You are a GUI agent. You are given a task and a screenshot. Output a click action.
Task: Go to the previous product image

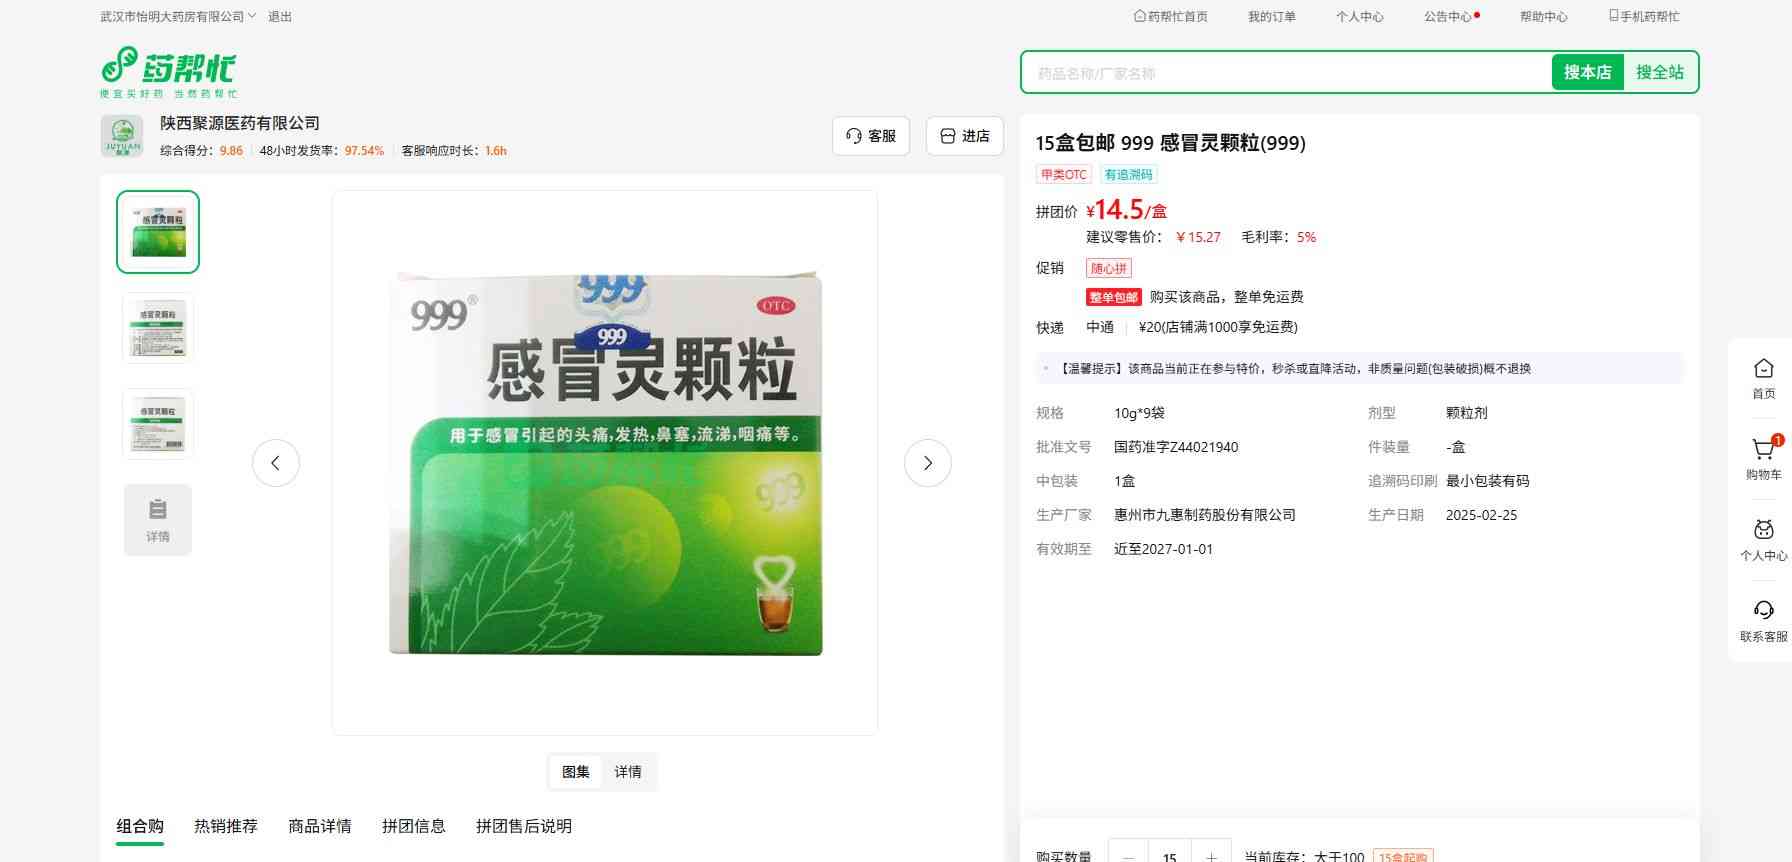(x=276, y=463)
